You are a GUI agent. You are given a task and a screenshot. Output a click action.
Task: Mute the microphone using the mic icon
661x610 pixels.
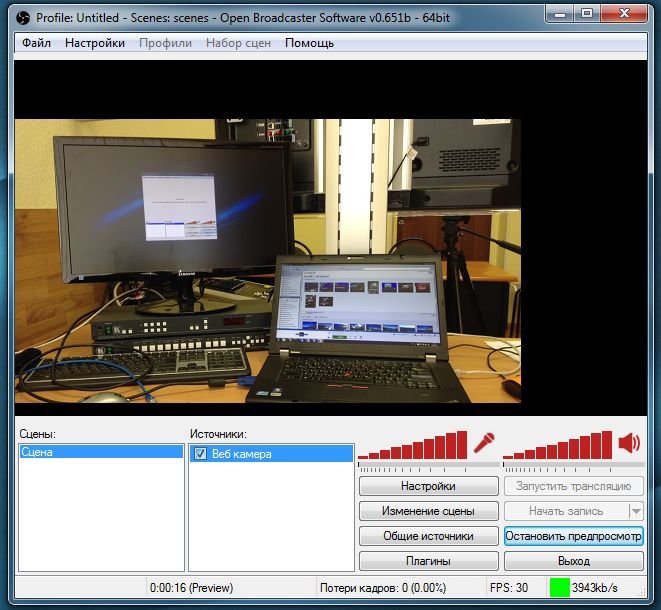485,442
